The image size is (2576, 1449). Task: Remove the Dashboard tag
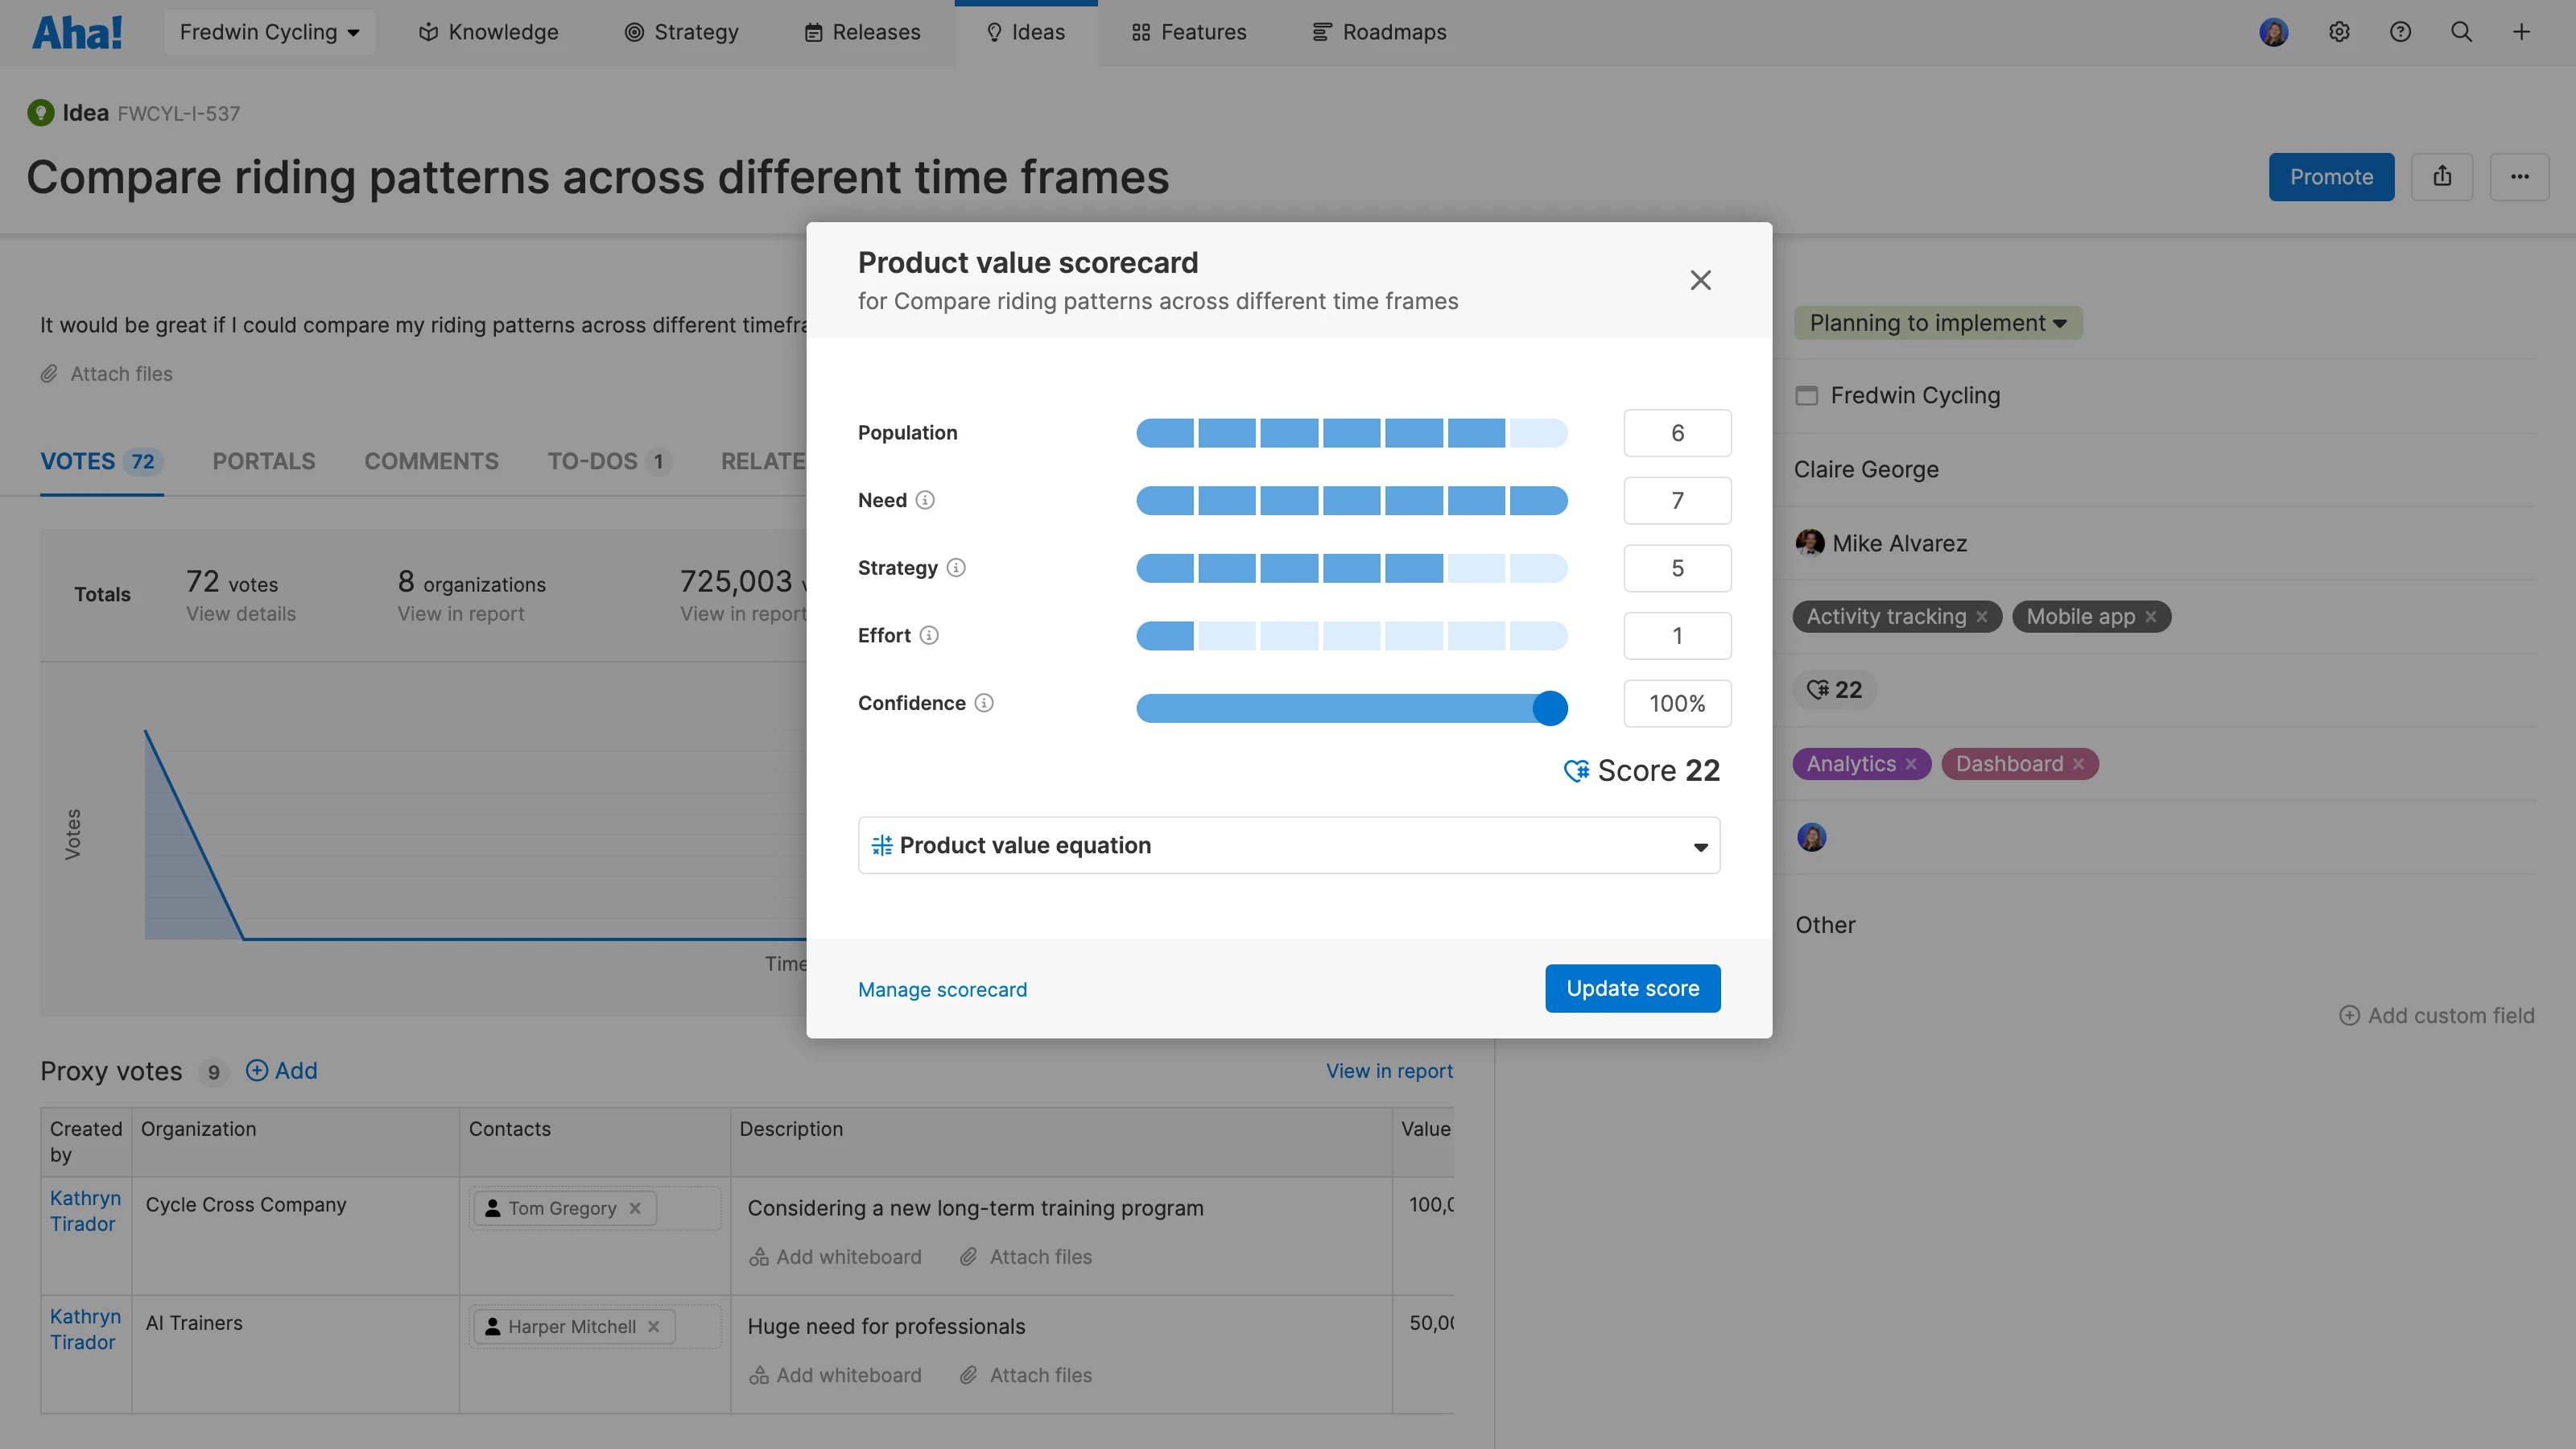click(2079, 764)
